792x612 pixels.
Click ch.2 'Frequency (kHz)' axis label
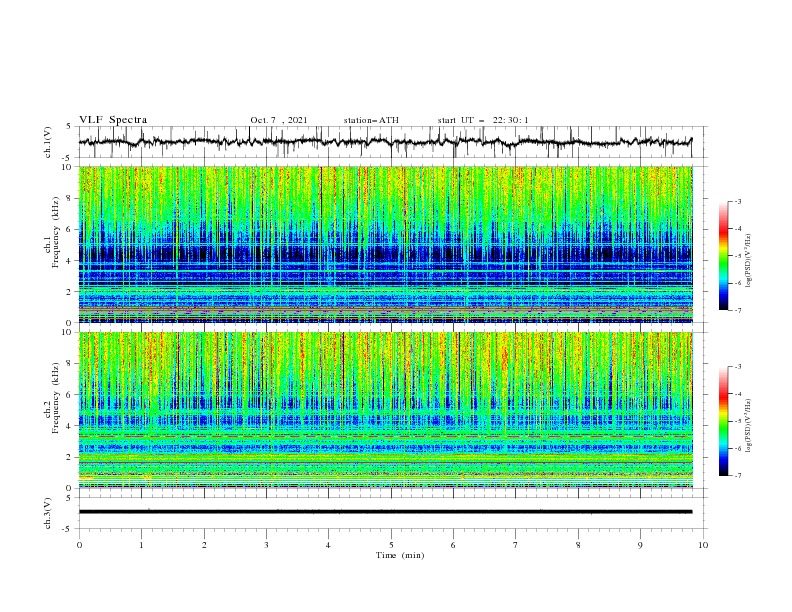[x=56, y=398]
